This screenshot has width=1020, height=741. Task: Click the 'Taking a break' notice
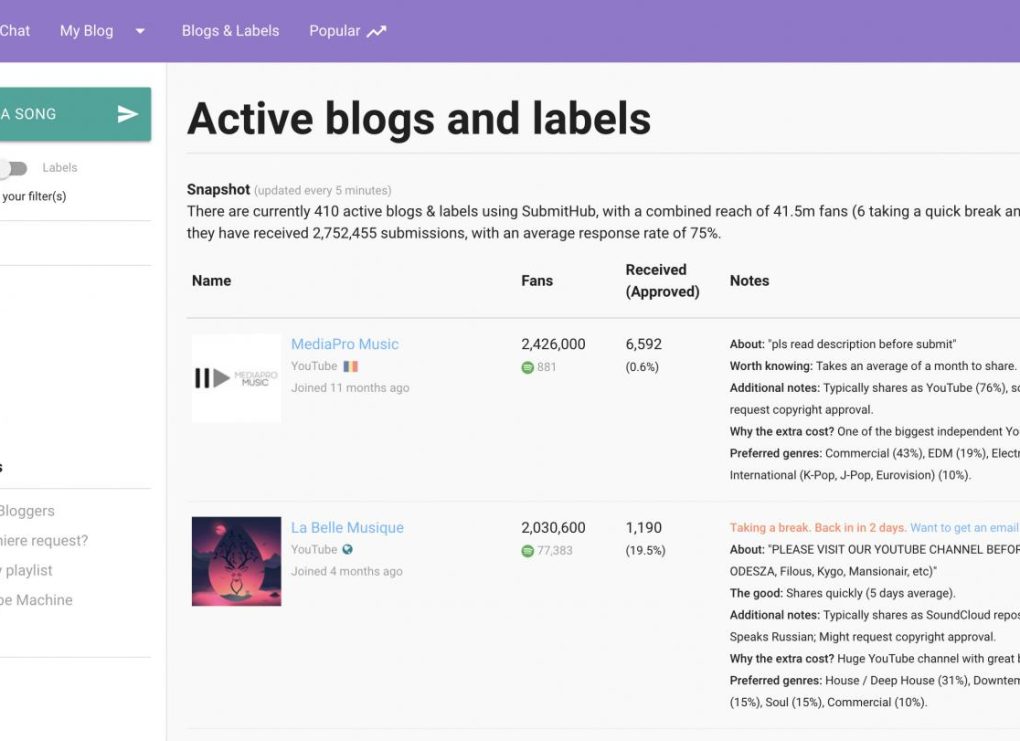[x=818, y=528]
